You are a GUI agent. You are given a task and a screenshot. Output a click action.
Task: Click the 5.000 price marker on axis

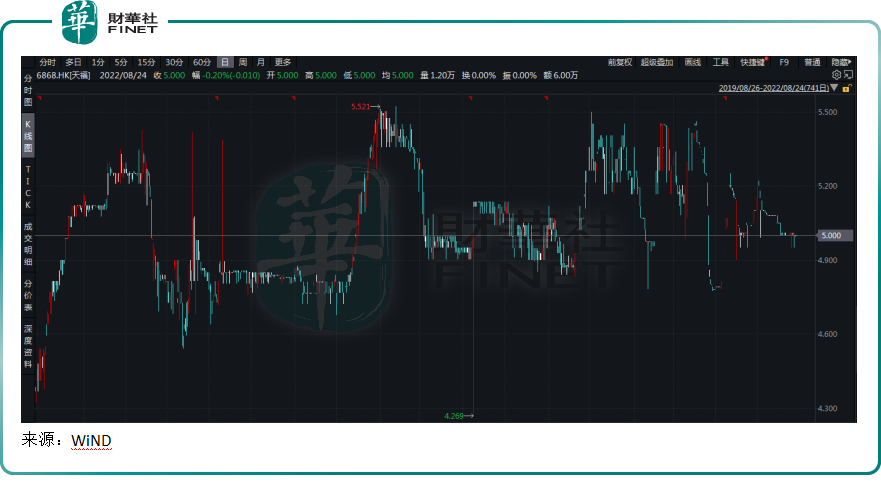(831, 236)
